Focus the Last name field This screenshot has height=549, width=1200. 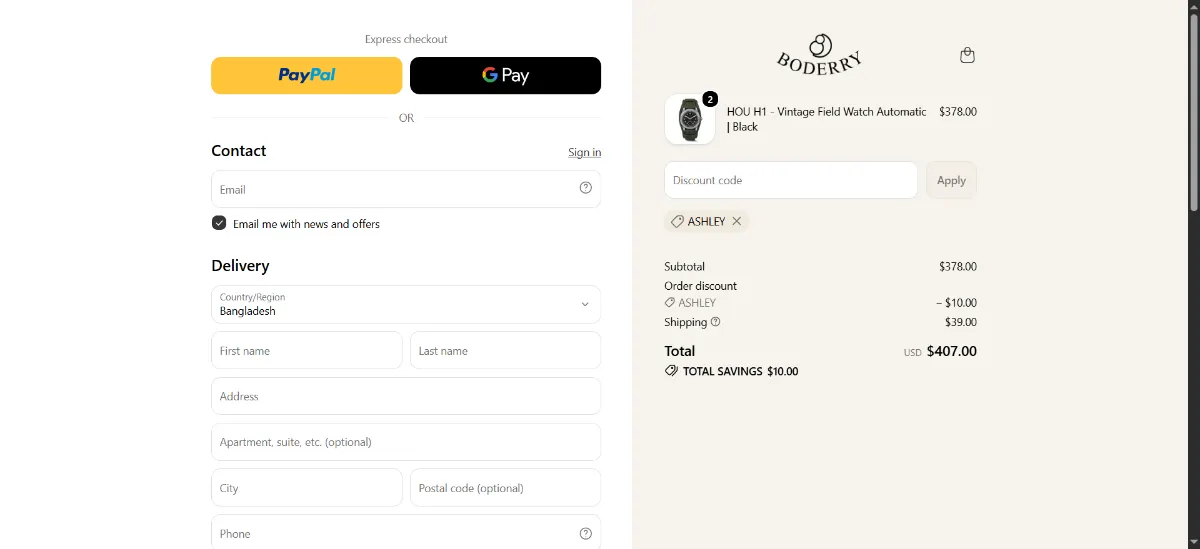pyautogui.click(x=505, y=351)
